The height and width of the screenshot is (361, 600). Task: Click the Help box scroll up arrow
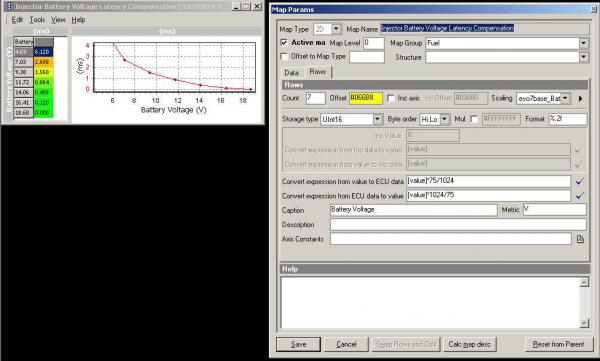[584, 283]
